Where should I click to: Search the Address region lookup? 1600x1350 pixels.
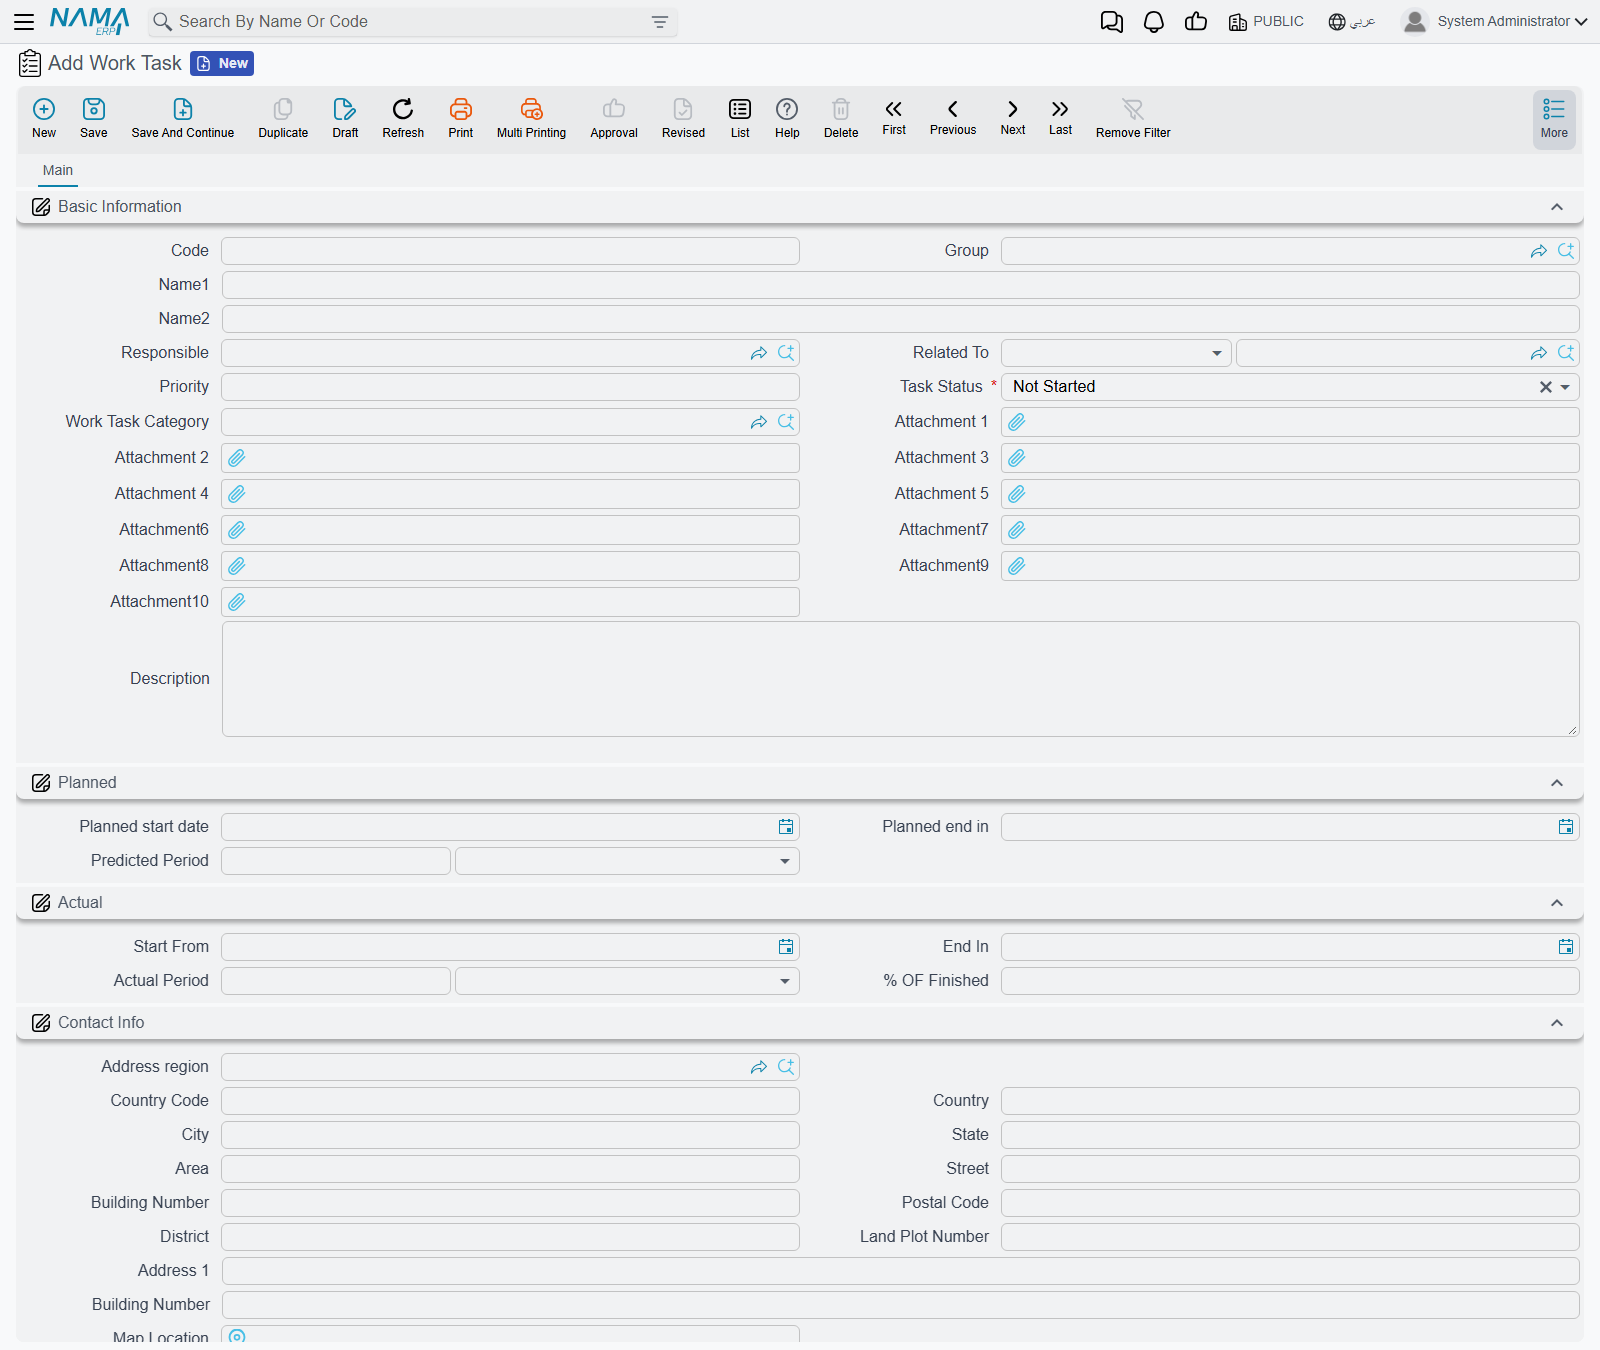point(786,1067)
